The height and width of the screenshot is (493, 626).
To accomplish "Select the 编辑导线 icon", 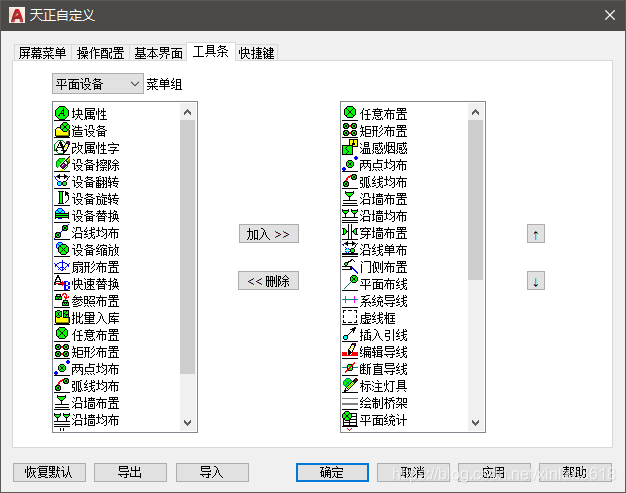I will [x=350, y=352].
